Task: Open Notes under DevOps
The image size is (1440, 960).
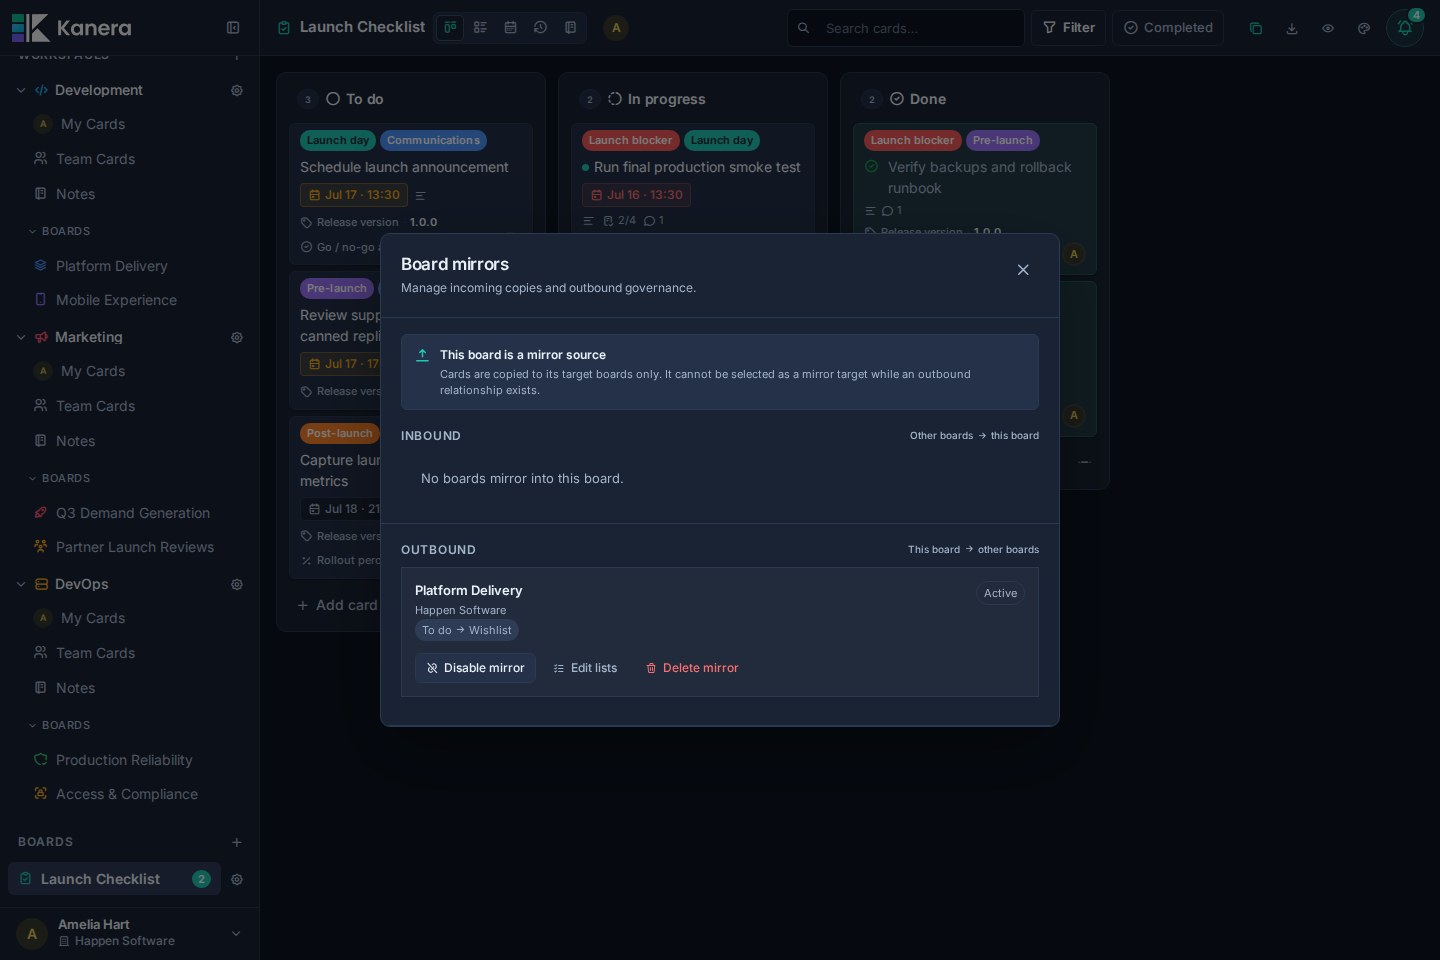Action: pyautogui.click(x=75, y=688)
